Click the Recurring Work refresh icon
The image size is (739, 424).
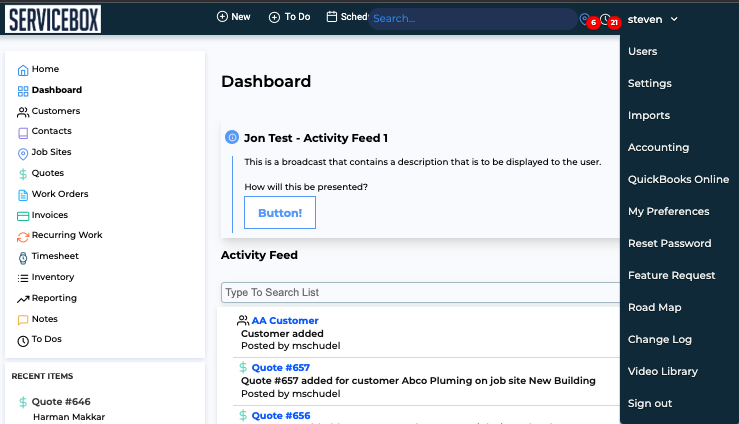click(23, 237)
